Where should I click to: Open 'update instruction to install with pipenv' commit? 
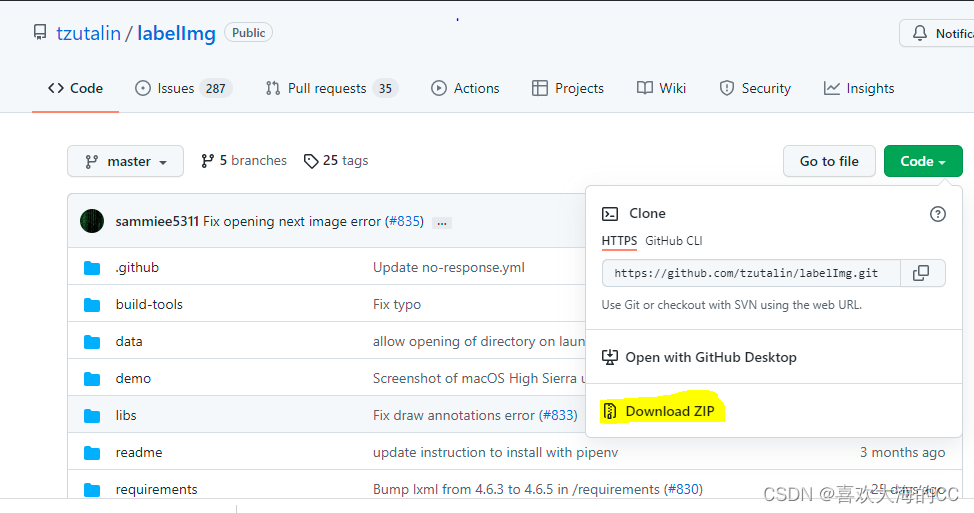(495, 452)
